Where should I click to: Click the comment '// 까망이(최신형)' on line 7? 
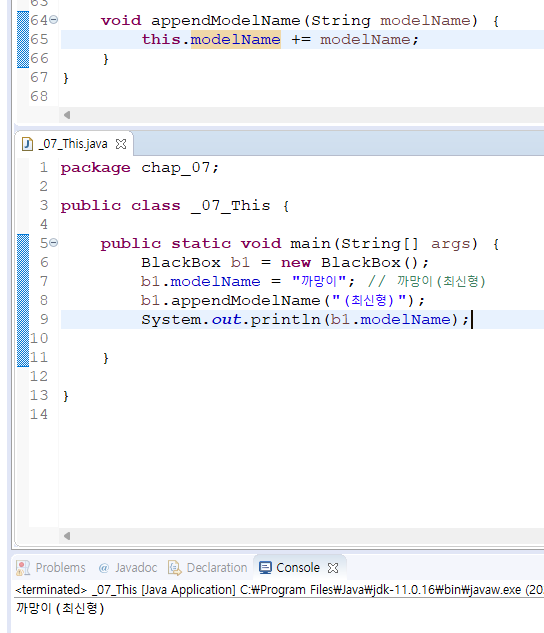click(426, 281)
